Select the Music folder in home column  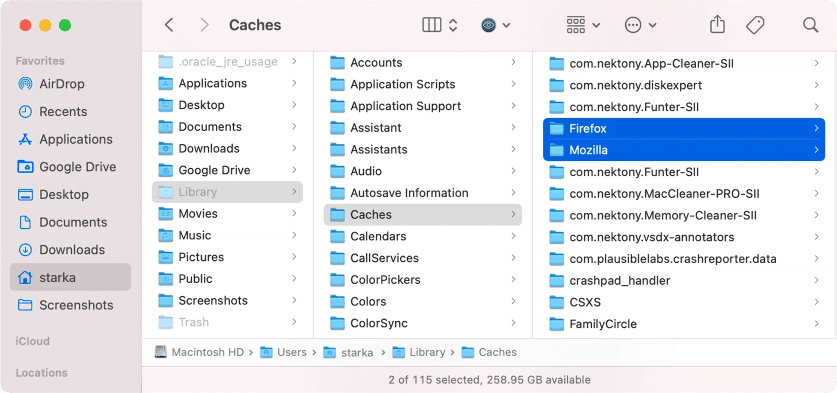point(227,235)
